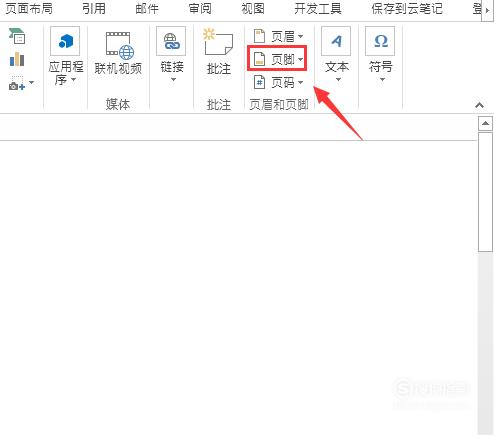Screen dimensions: 494x435
Task: Click the ribbon tab overflow arrow
Action: pyautogui.click(x=487, y=10)
